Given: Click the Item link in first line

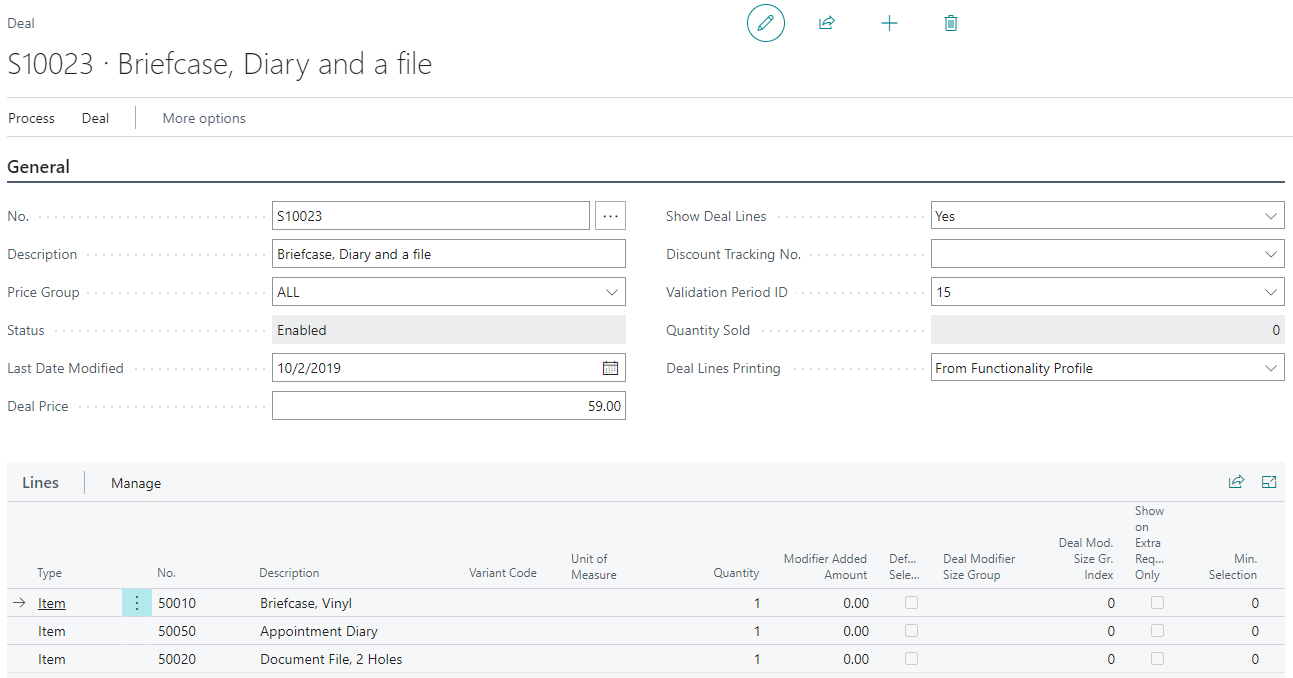Looking at the screenshot, I should click(x=52, y=603).
